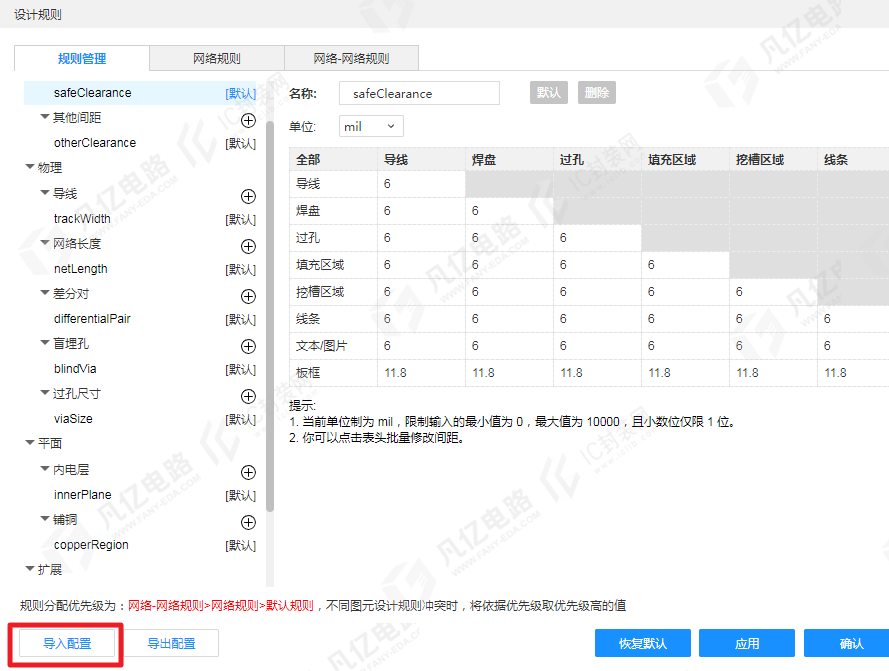The height and width of the screenshot is (671, 889).
Task: Click the 挖槽区域 column header
Action: (773, 159)
